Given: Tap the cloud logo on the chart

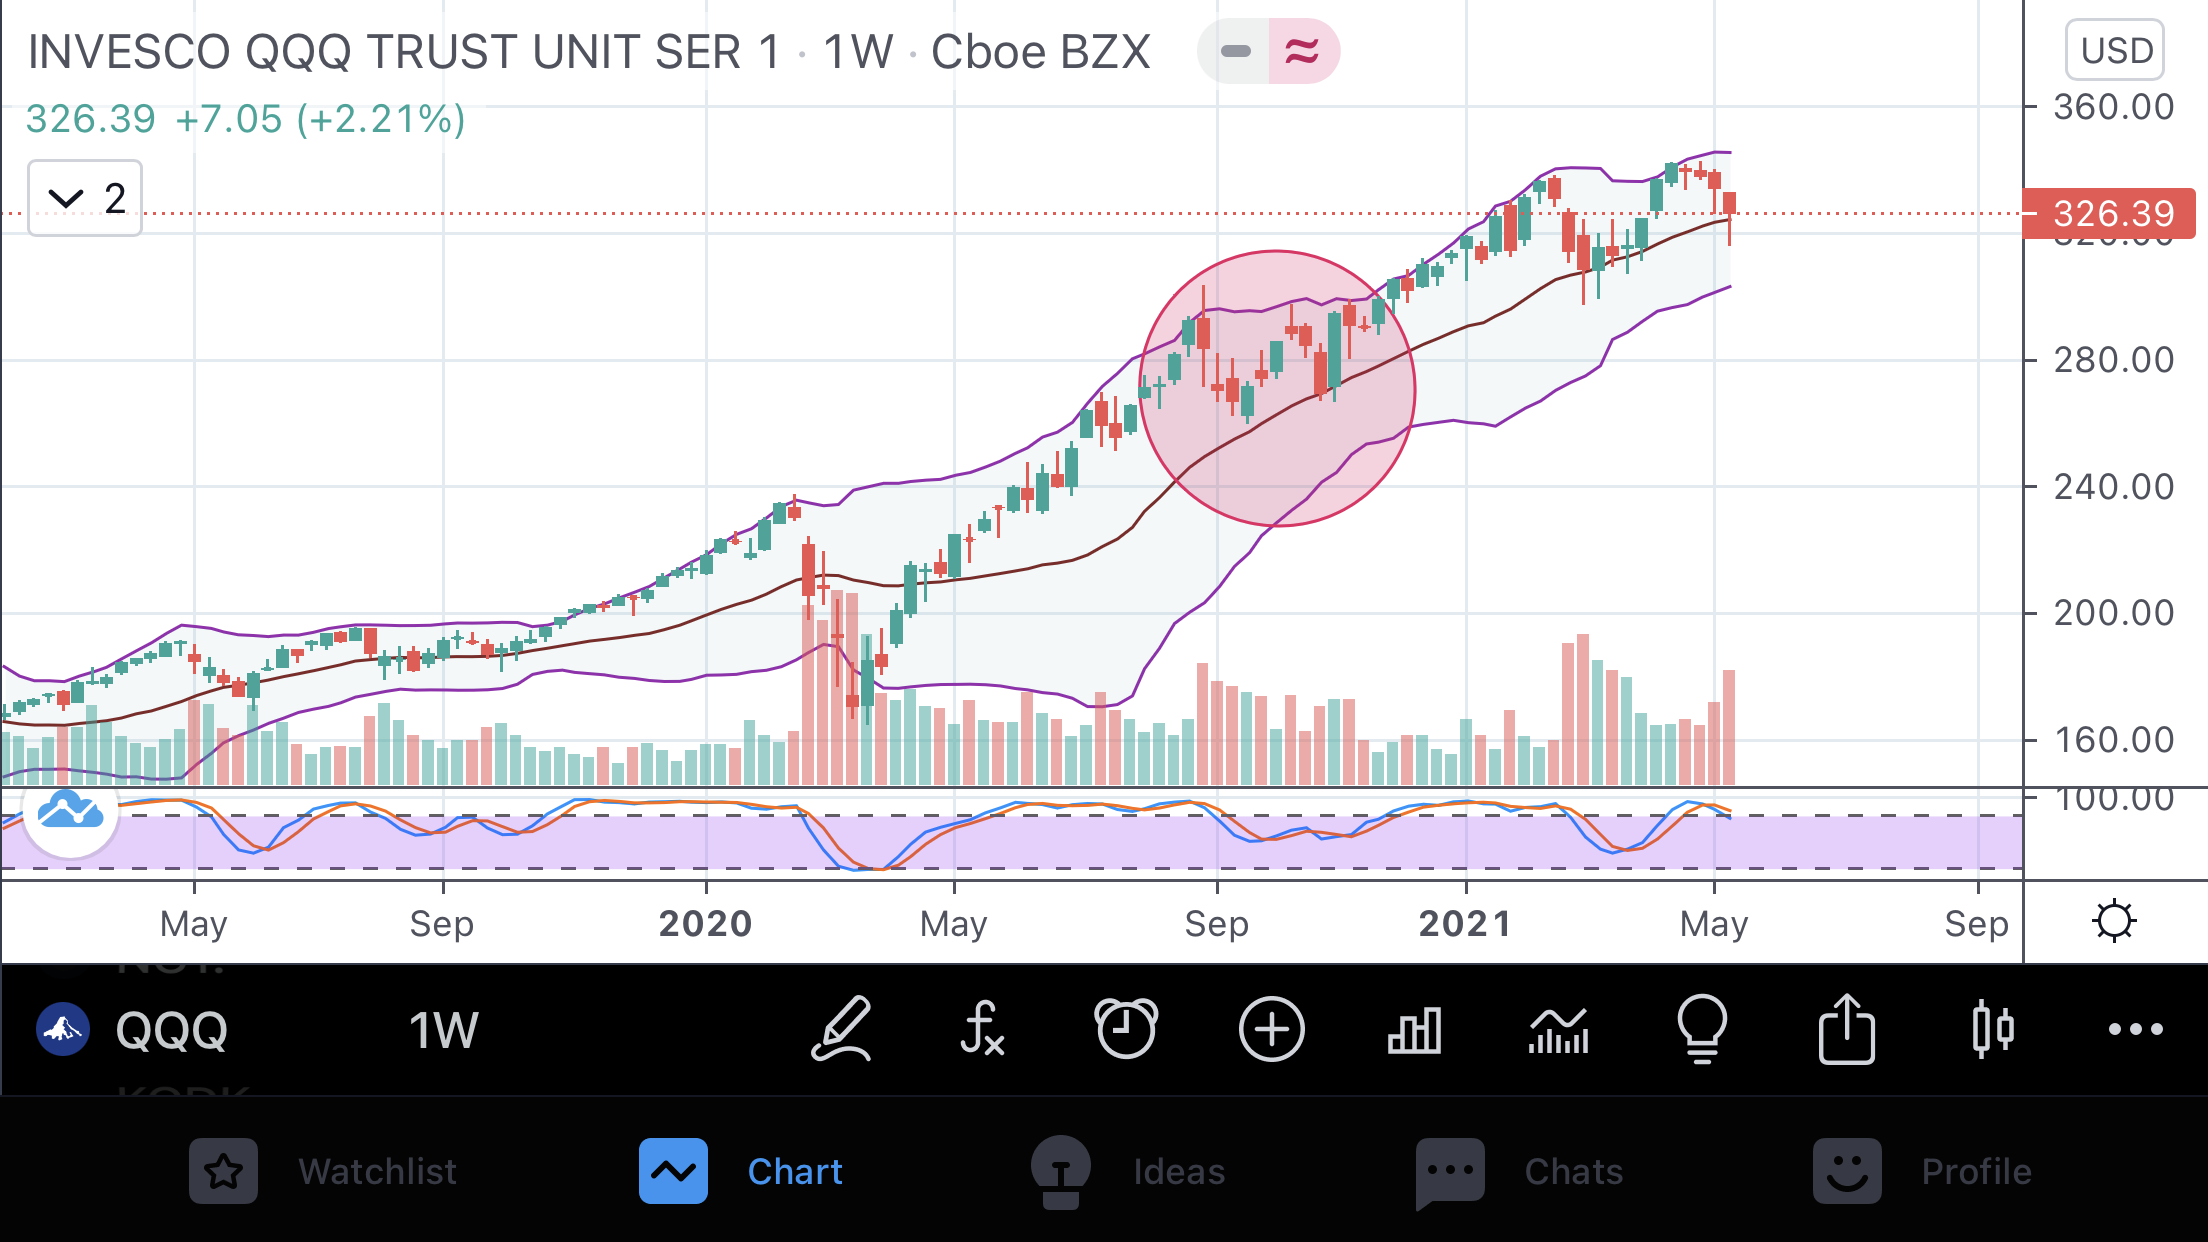Looking at the screenshot, I should coord(70,813).
